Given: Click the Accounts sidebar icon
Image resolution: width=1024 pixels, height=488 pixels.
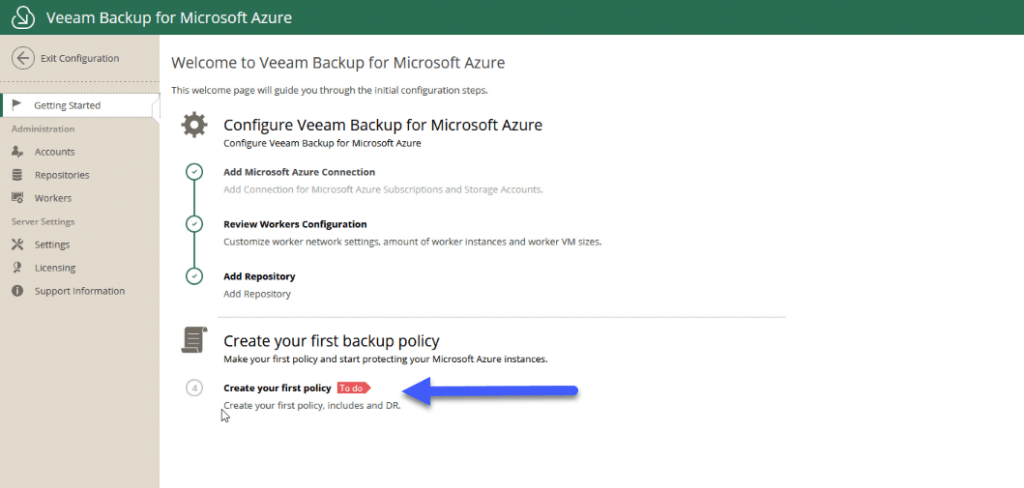Looking at the screenshot, I should pyautogui.click(x=18, y=152).
